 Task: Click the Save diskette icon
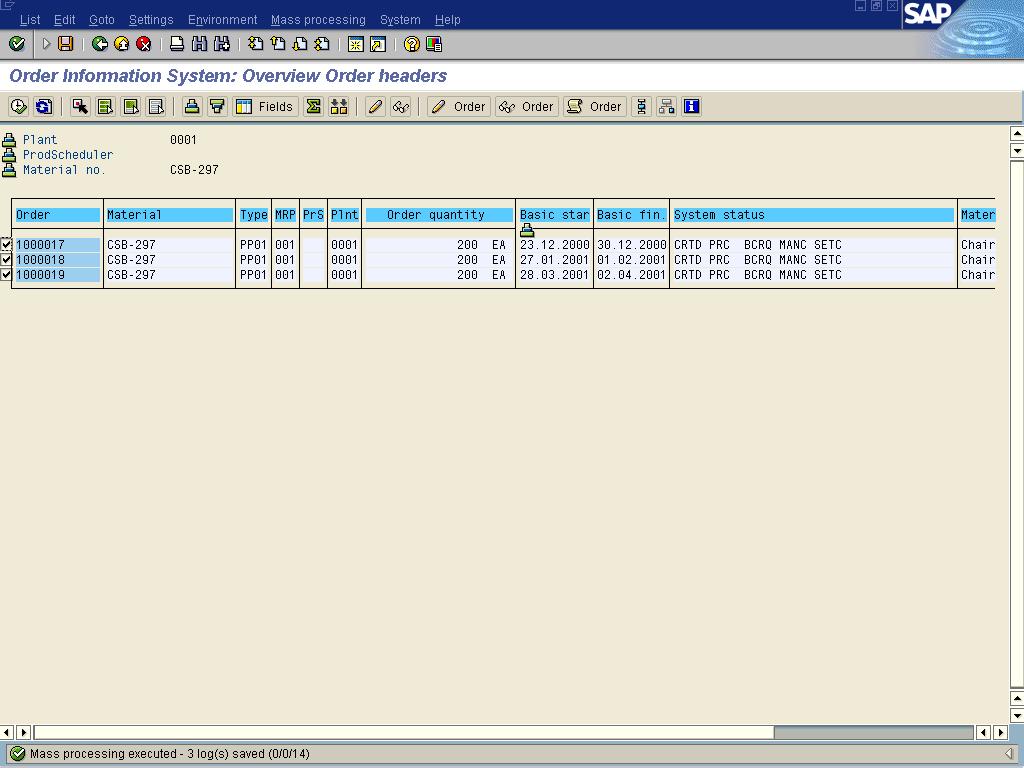(65, 44)
